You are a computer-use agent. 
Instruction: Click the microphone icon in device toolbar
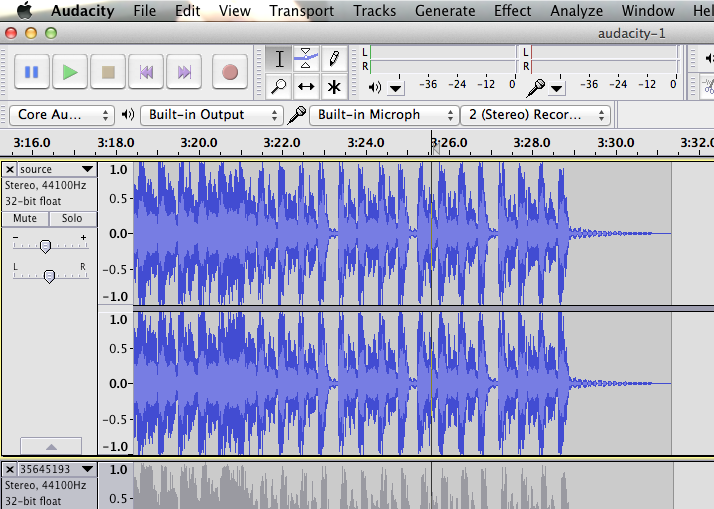pyautogui.click(x=297, y=115)
